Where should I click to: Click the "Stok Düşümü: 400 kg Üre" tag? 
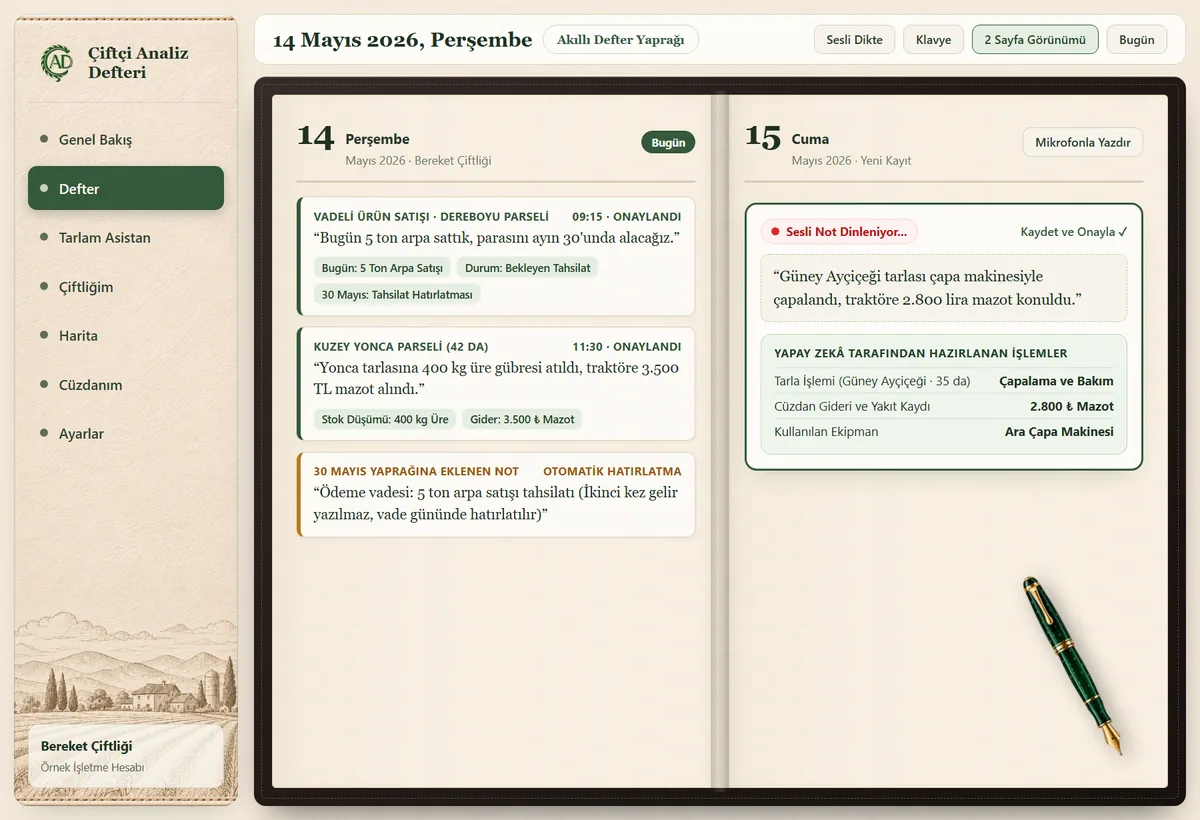click(385, 420)
